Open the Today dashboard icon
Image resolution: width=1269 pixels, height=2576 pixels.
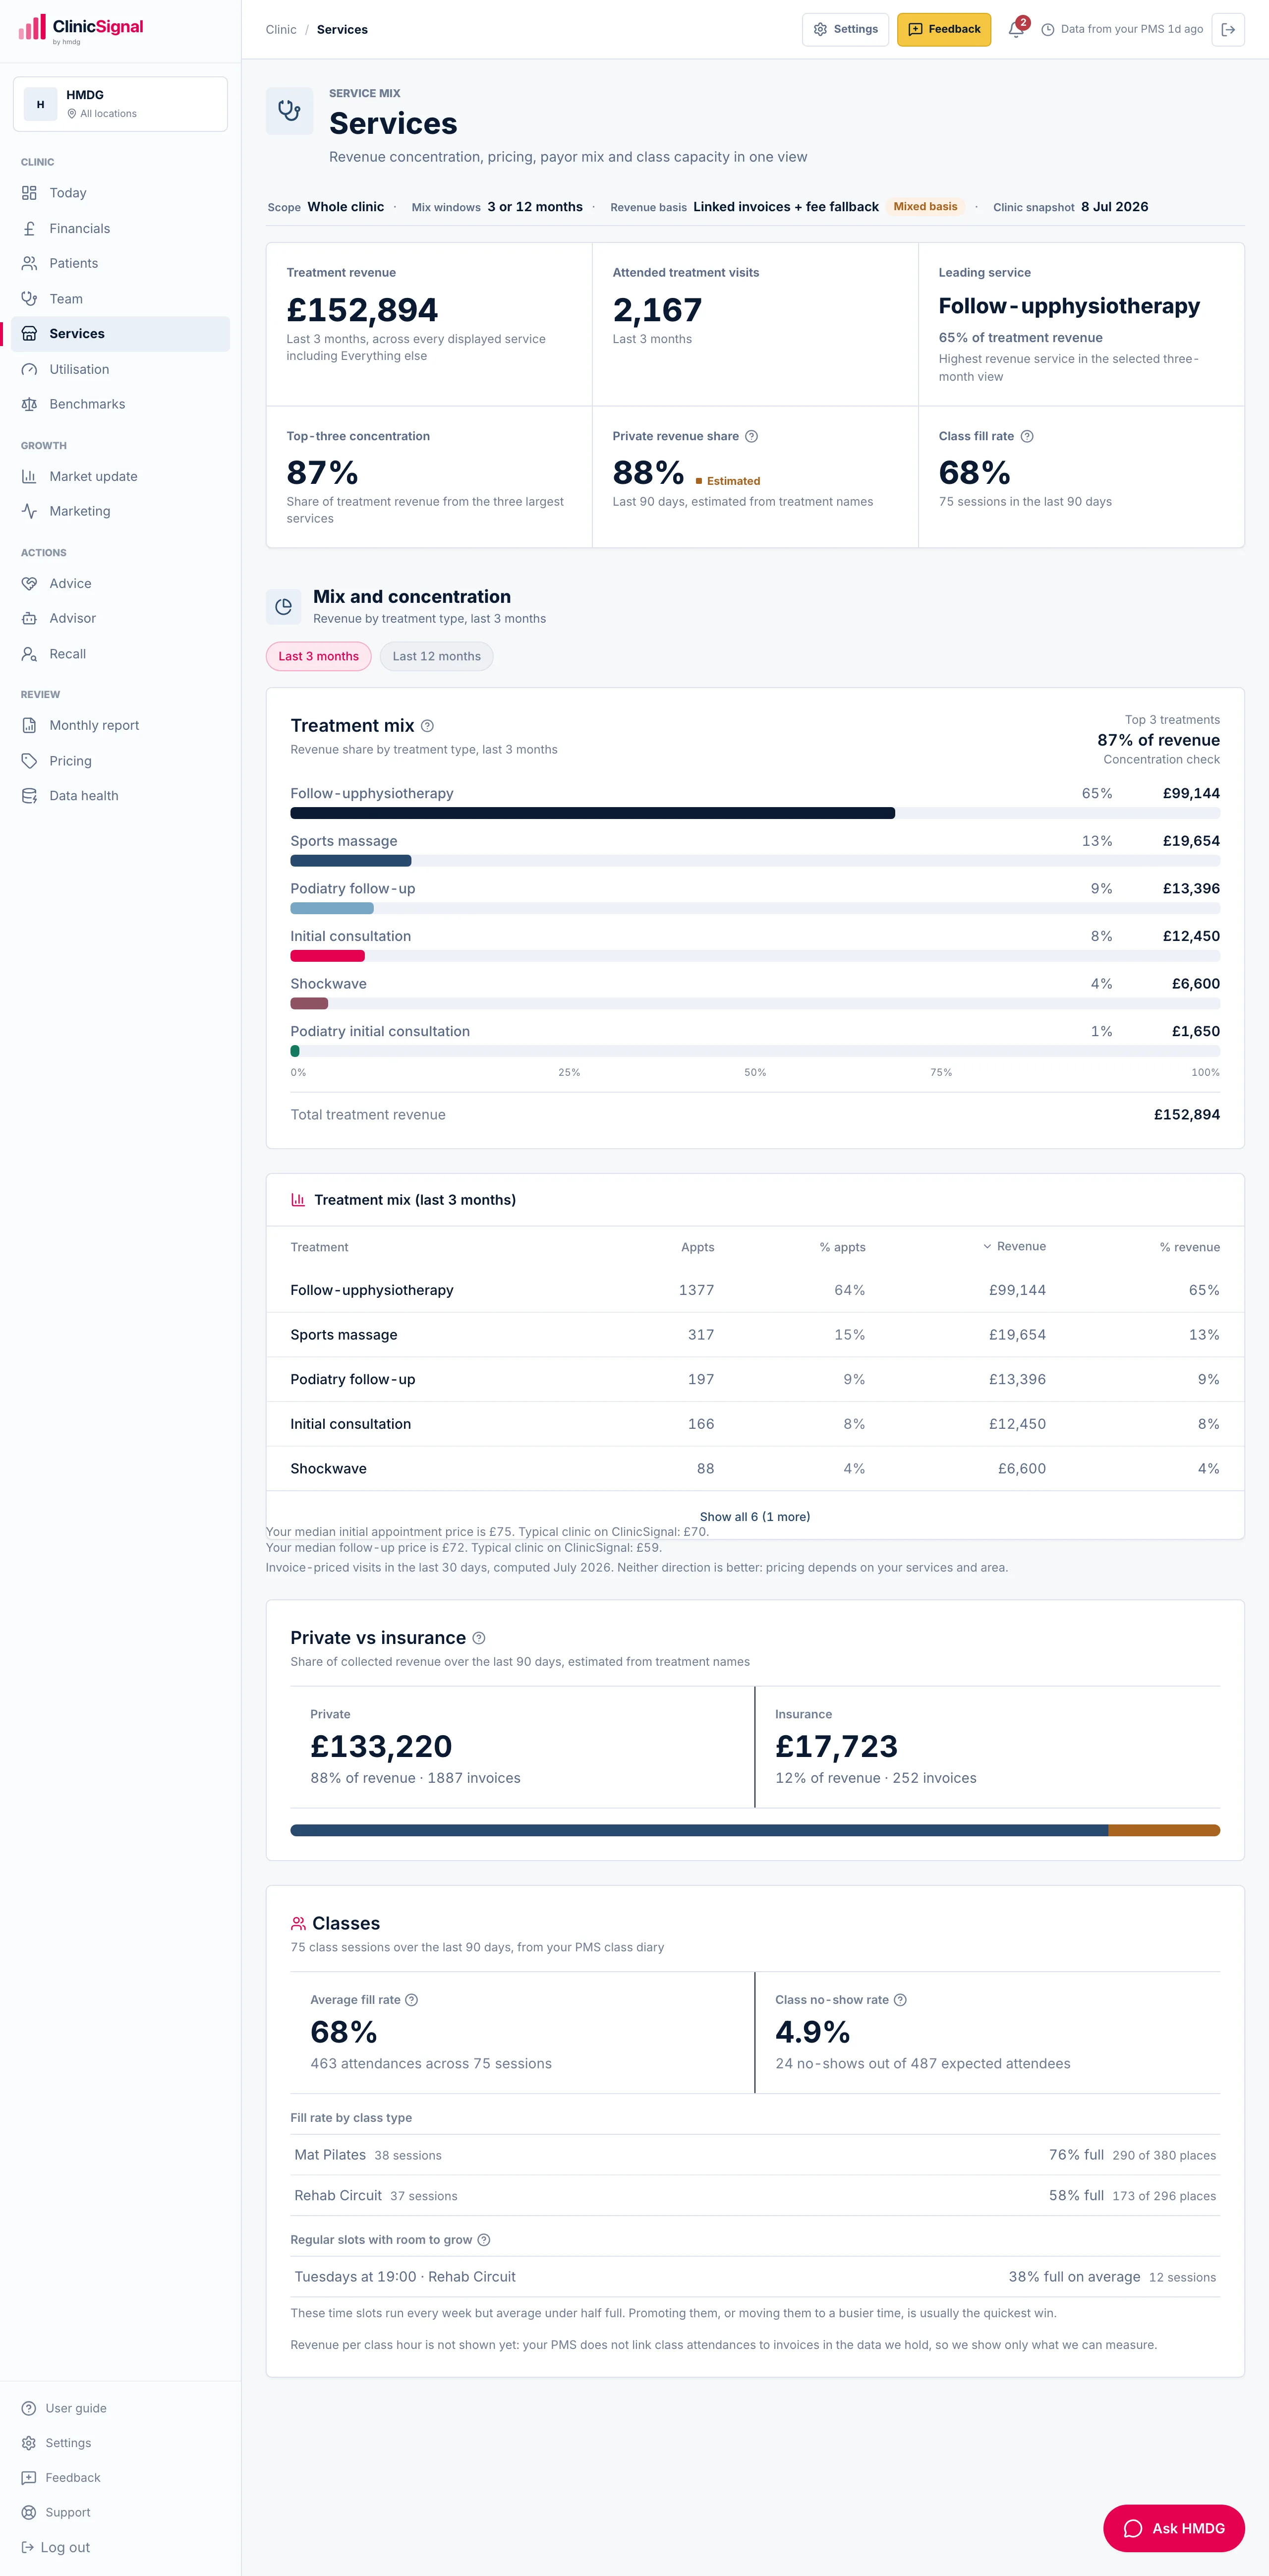[x=29, y=193]
